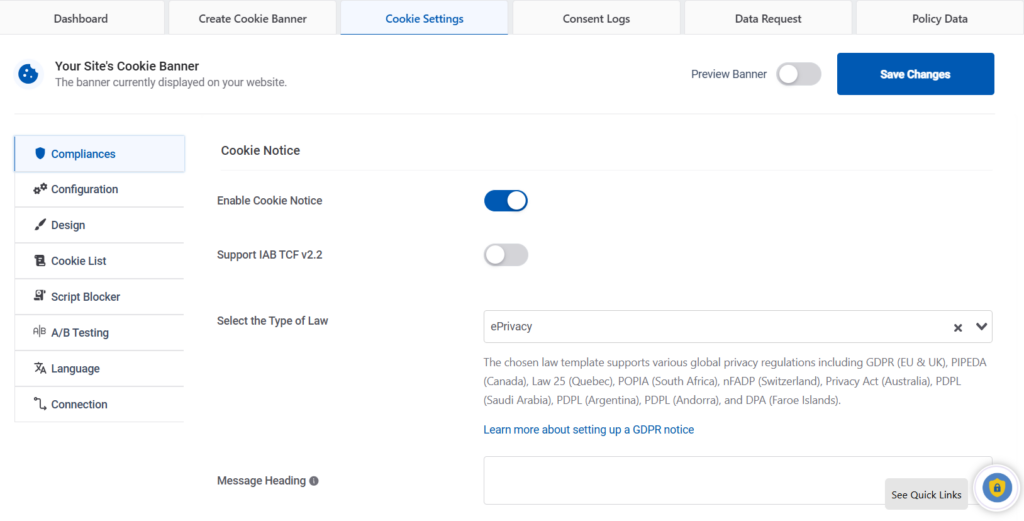1024x521 pixels.
Task: Open the ePrivacy law type combo box
Action: [738, 327]
